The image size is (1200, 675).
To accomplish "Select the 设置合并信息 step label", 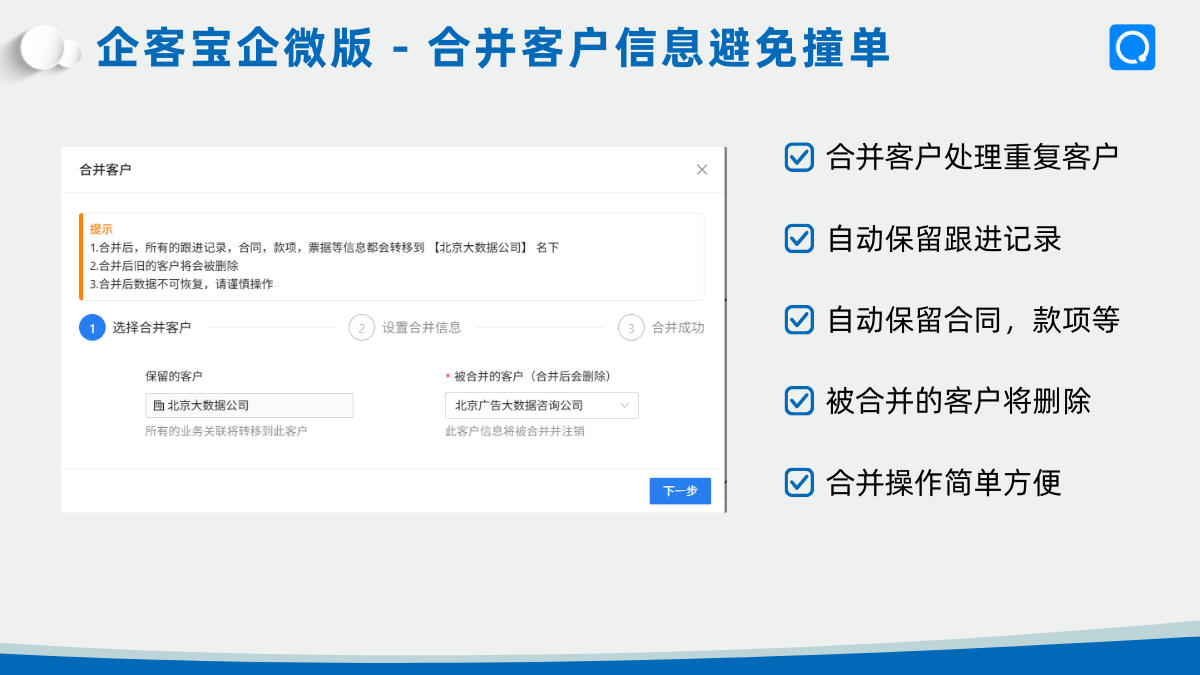I will click(x=421, y=328).
